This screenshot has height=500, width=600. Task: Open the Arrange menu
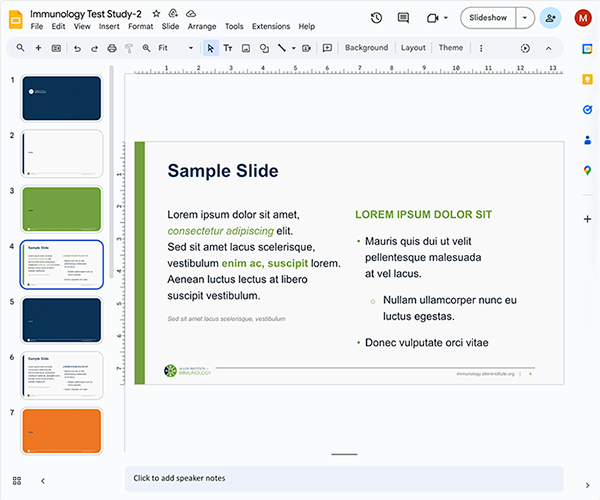tap(202, 27)
